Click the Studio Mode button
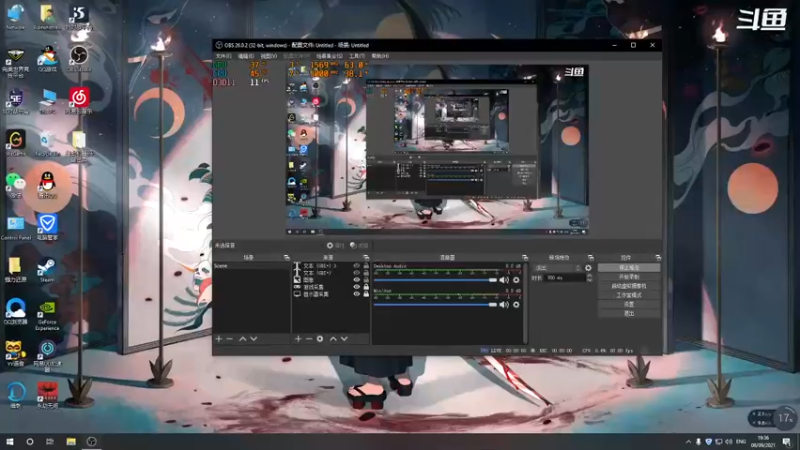The width and height of the screenshot is (800, 450). coord(629,295)
